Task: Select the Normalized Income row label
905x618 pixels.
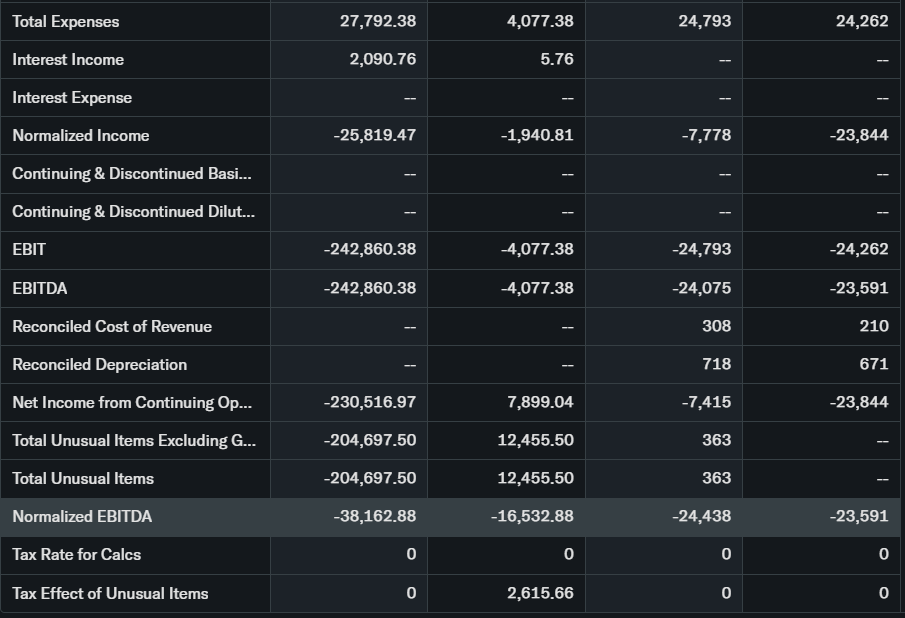Action: 81,135
